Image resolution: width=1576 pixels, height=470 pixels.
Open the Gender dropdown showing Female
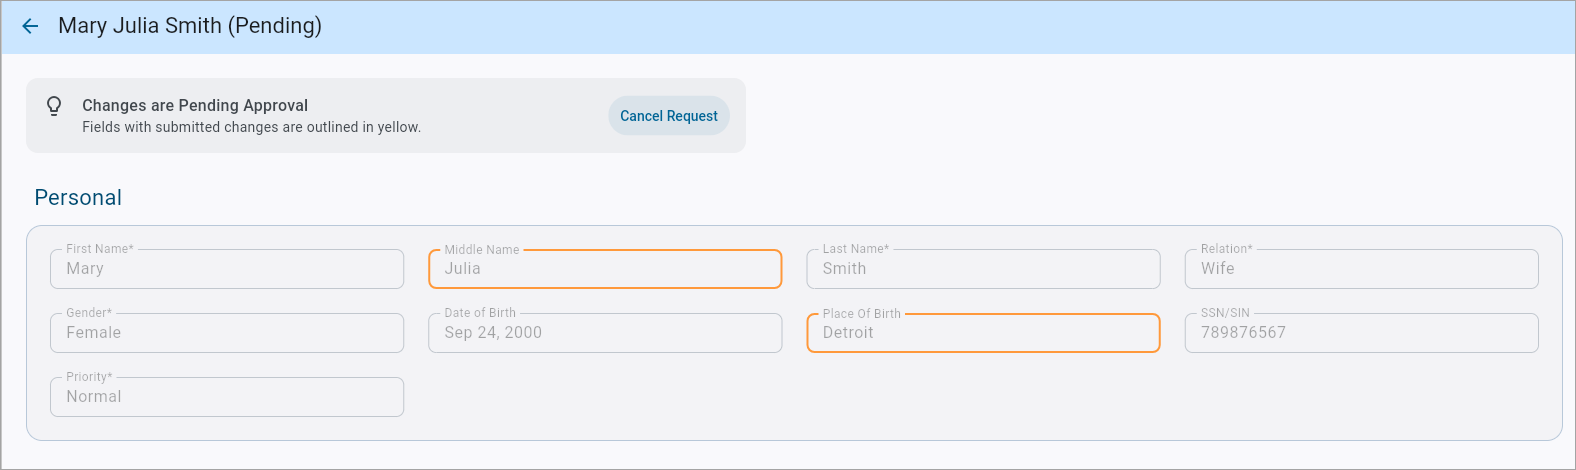[227, 333]
